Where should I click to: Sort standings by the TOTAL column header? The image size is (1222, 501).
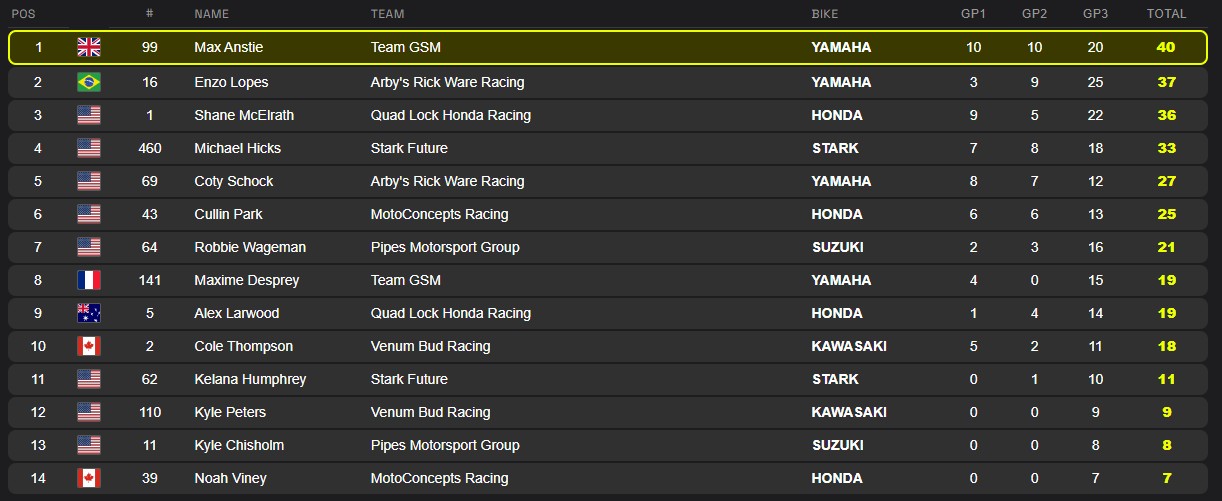1166,14
